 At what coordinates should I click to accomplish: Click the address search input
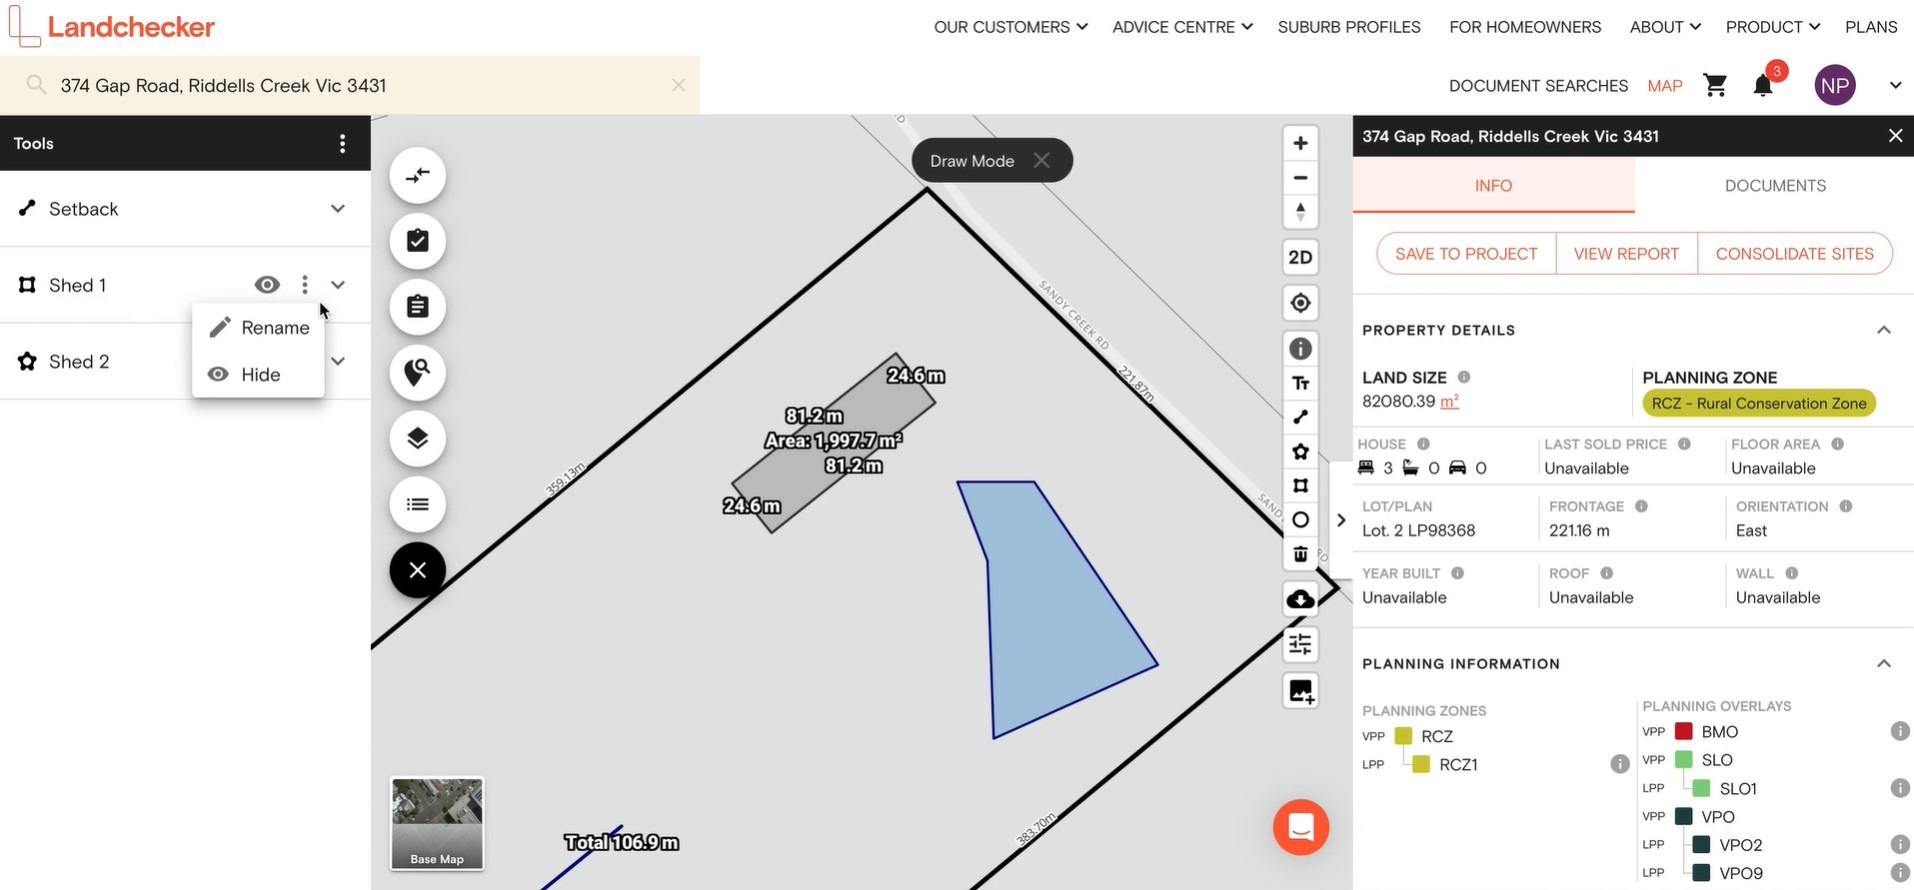pos(350,85)
